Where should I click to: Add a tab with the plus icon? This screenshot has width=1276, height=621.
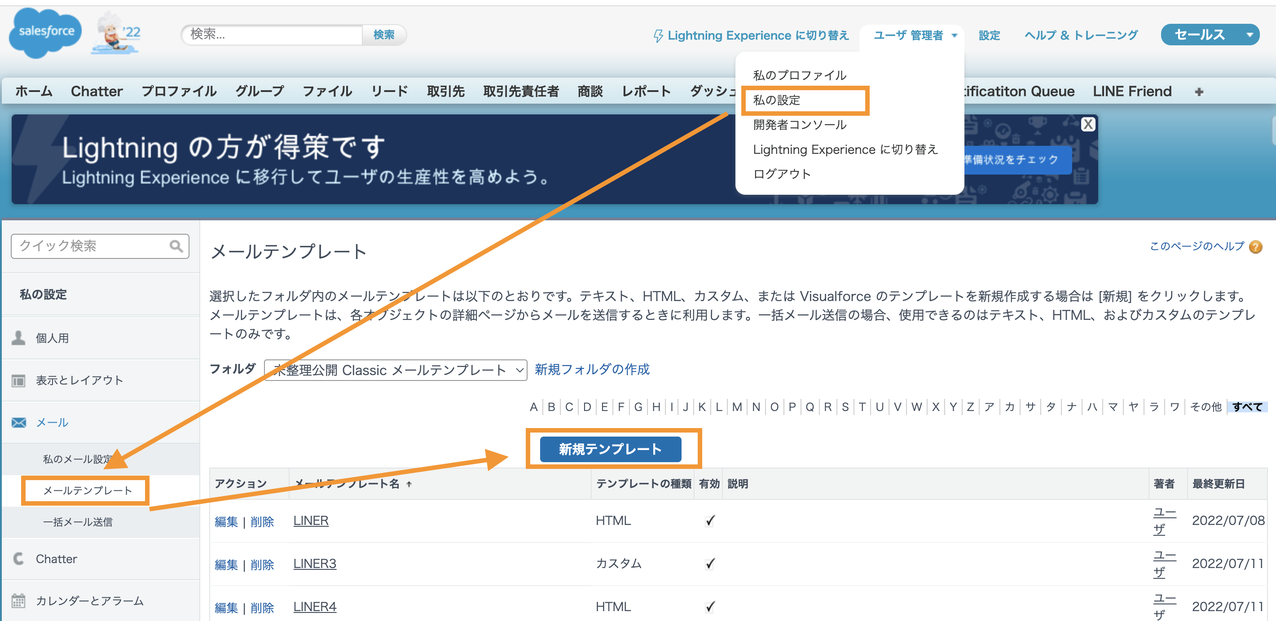click(1199, 91)
